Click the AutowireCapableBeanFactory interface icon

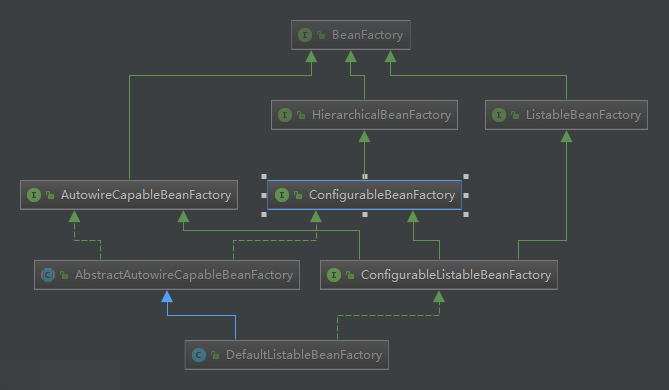(x=34, y=195)
